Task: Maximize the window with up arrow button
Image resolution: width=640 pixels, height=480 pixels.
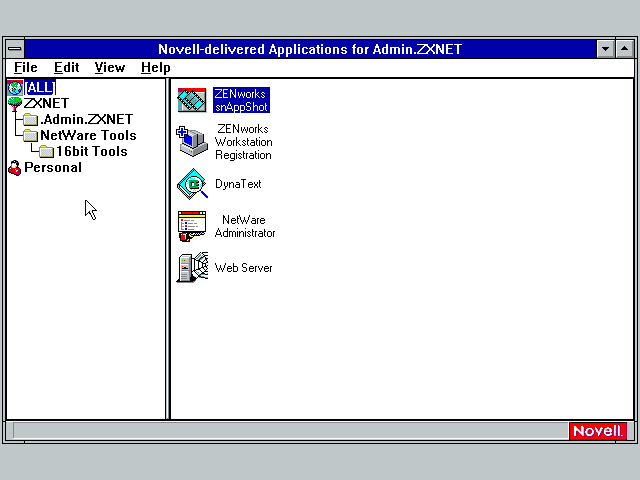Action: click(624, 49)
